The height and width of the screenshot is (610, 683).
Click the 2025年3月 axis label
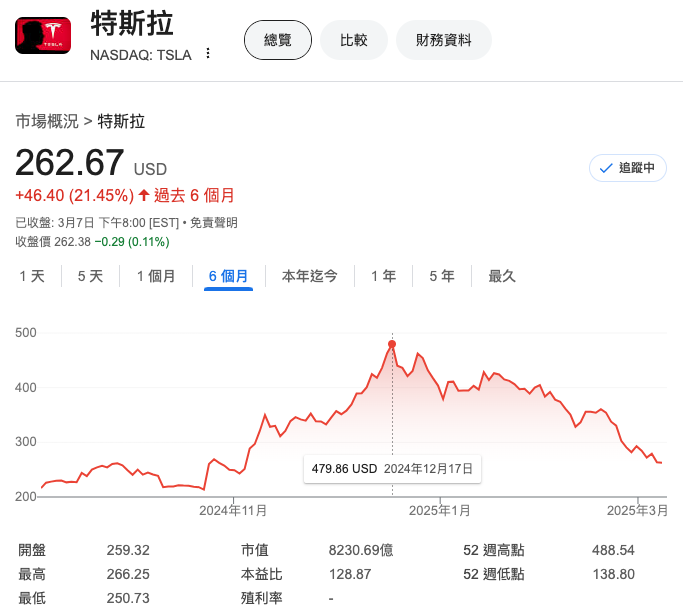pos(637,511)
